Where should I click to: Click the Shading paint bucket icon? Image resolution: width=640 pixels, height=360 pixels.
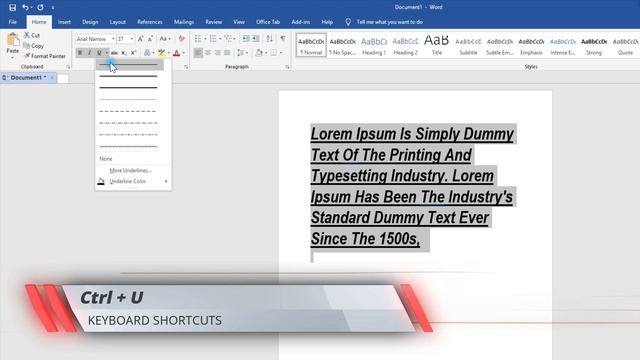point(259,53)
